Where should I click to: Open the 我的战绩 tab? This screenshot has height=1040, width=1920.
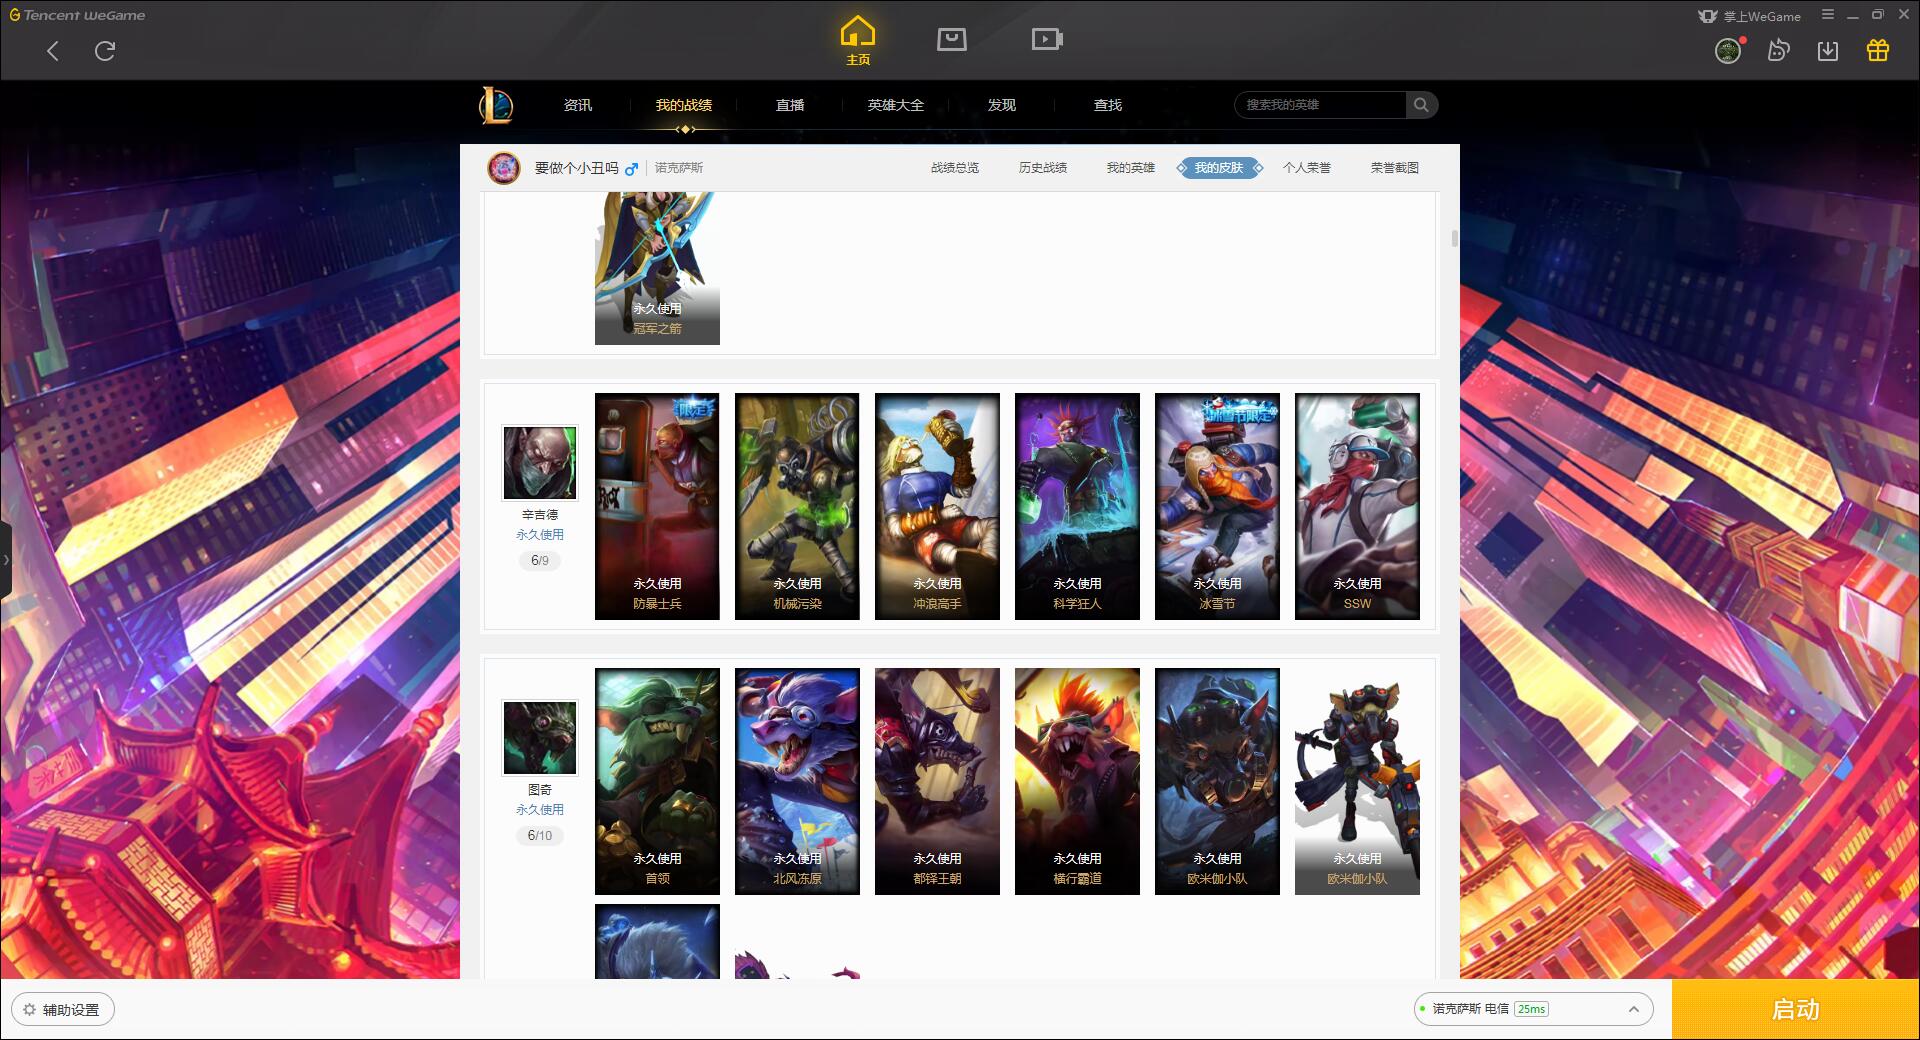tap(684, 105)
